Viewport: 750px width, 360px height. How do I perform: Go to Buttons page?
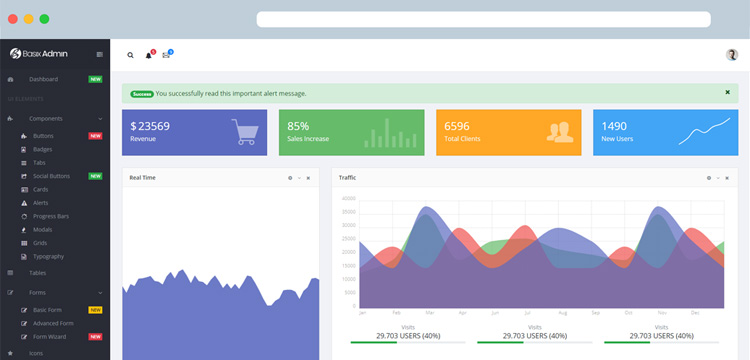coord(43,136)
